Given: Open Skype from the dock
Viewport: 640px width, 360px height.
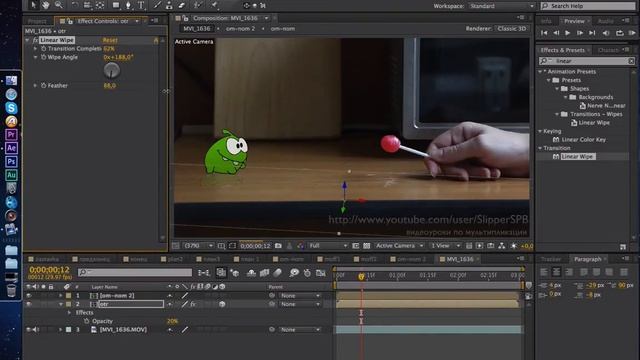Looking at the screenshot, I should 11,107.
